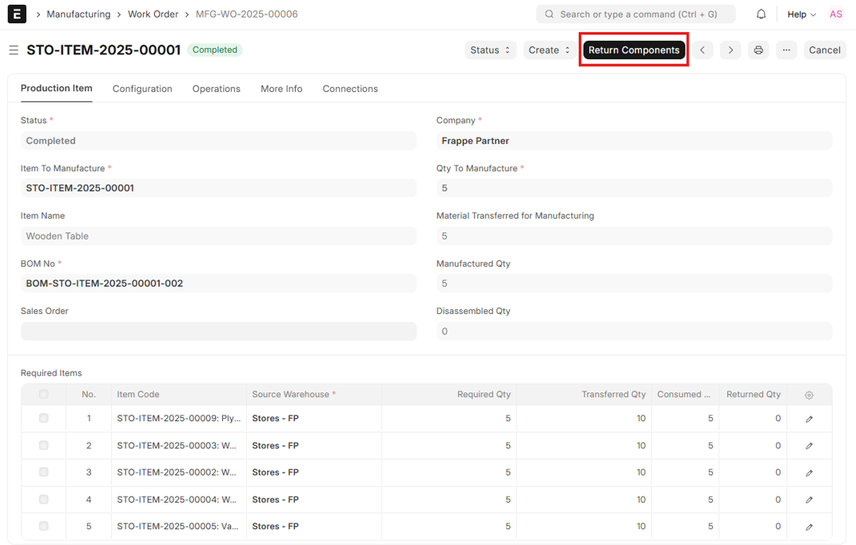
Task: Open the Status dropdown button
Action: click(490, 50)
